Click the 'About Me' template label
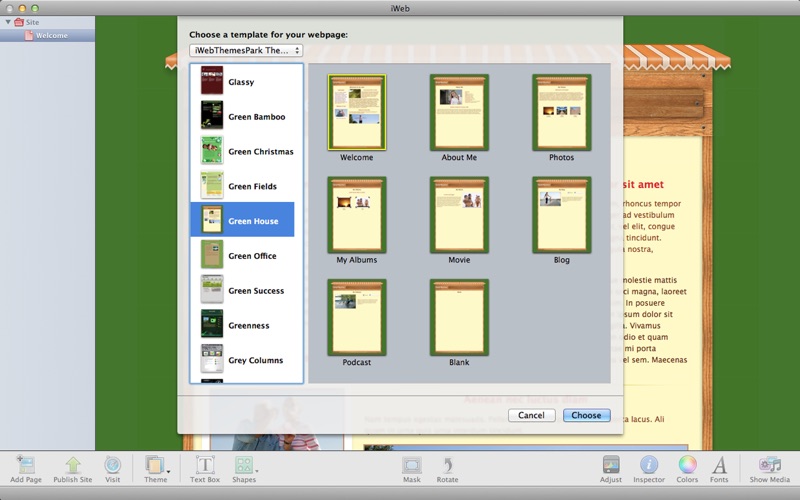Screen dimensions: 800x500 [x=459, y=158]
